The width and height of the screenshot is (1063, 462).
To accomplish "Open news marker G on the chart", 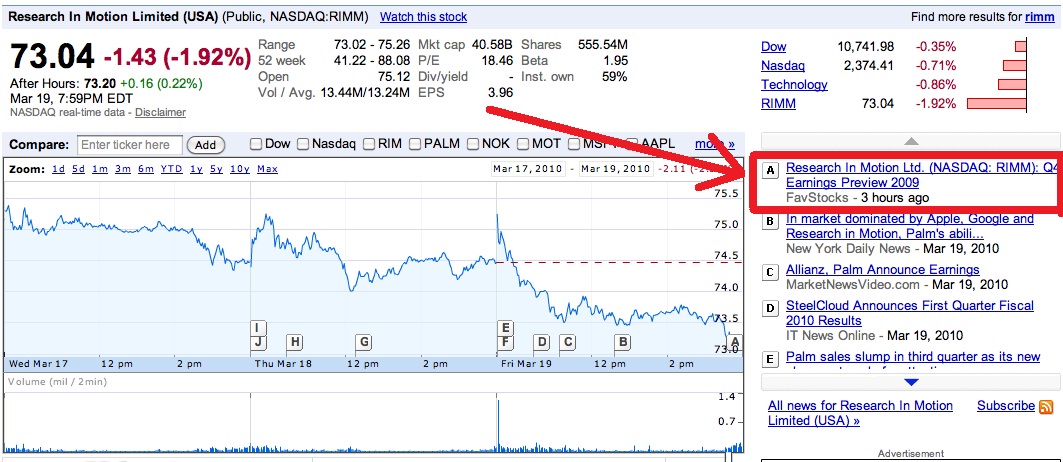I will point(363,342).
